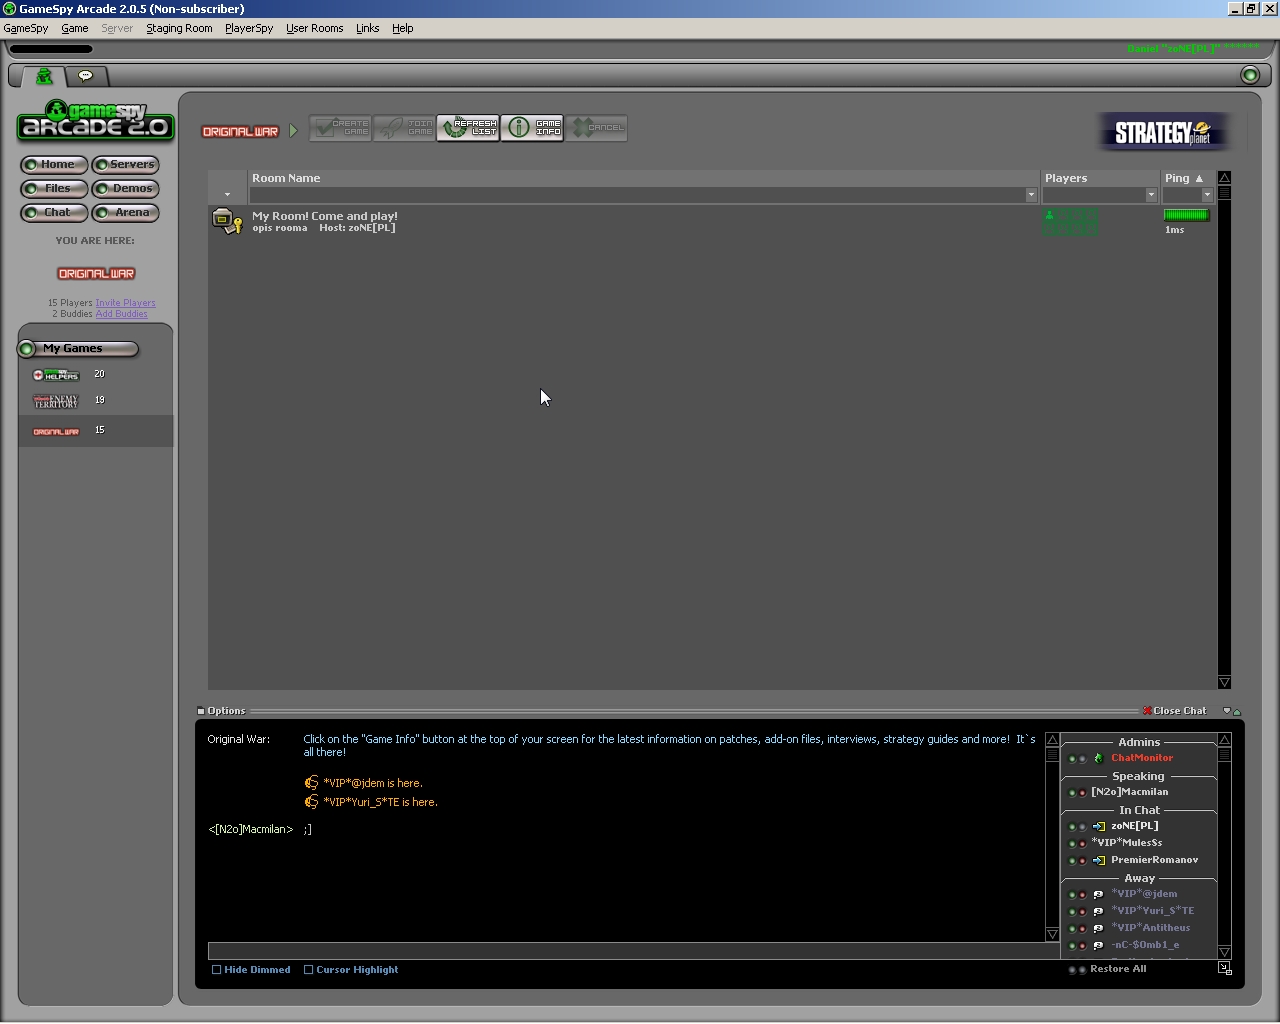Click the chat message input field

(x=634, y=951)
